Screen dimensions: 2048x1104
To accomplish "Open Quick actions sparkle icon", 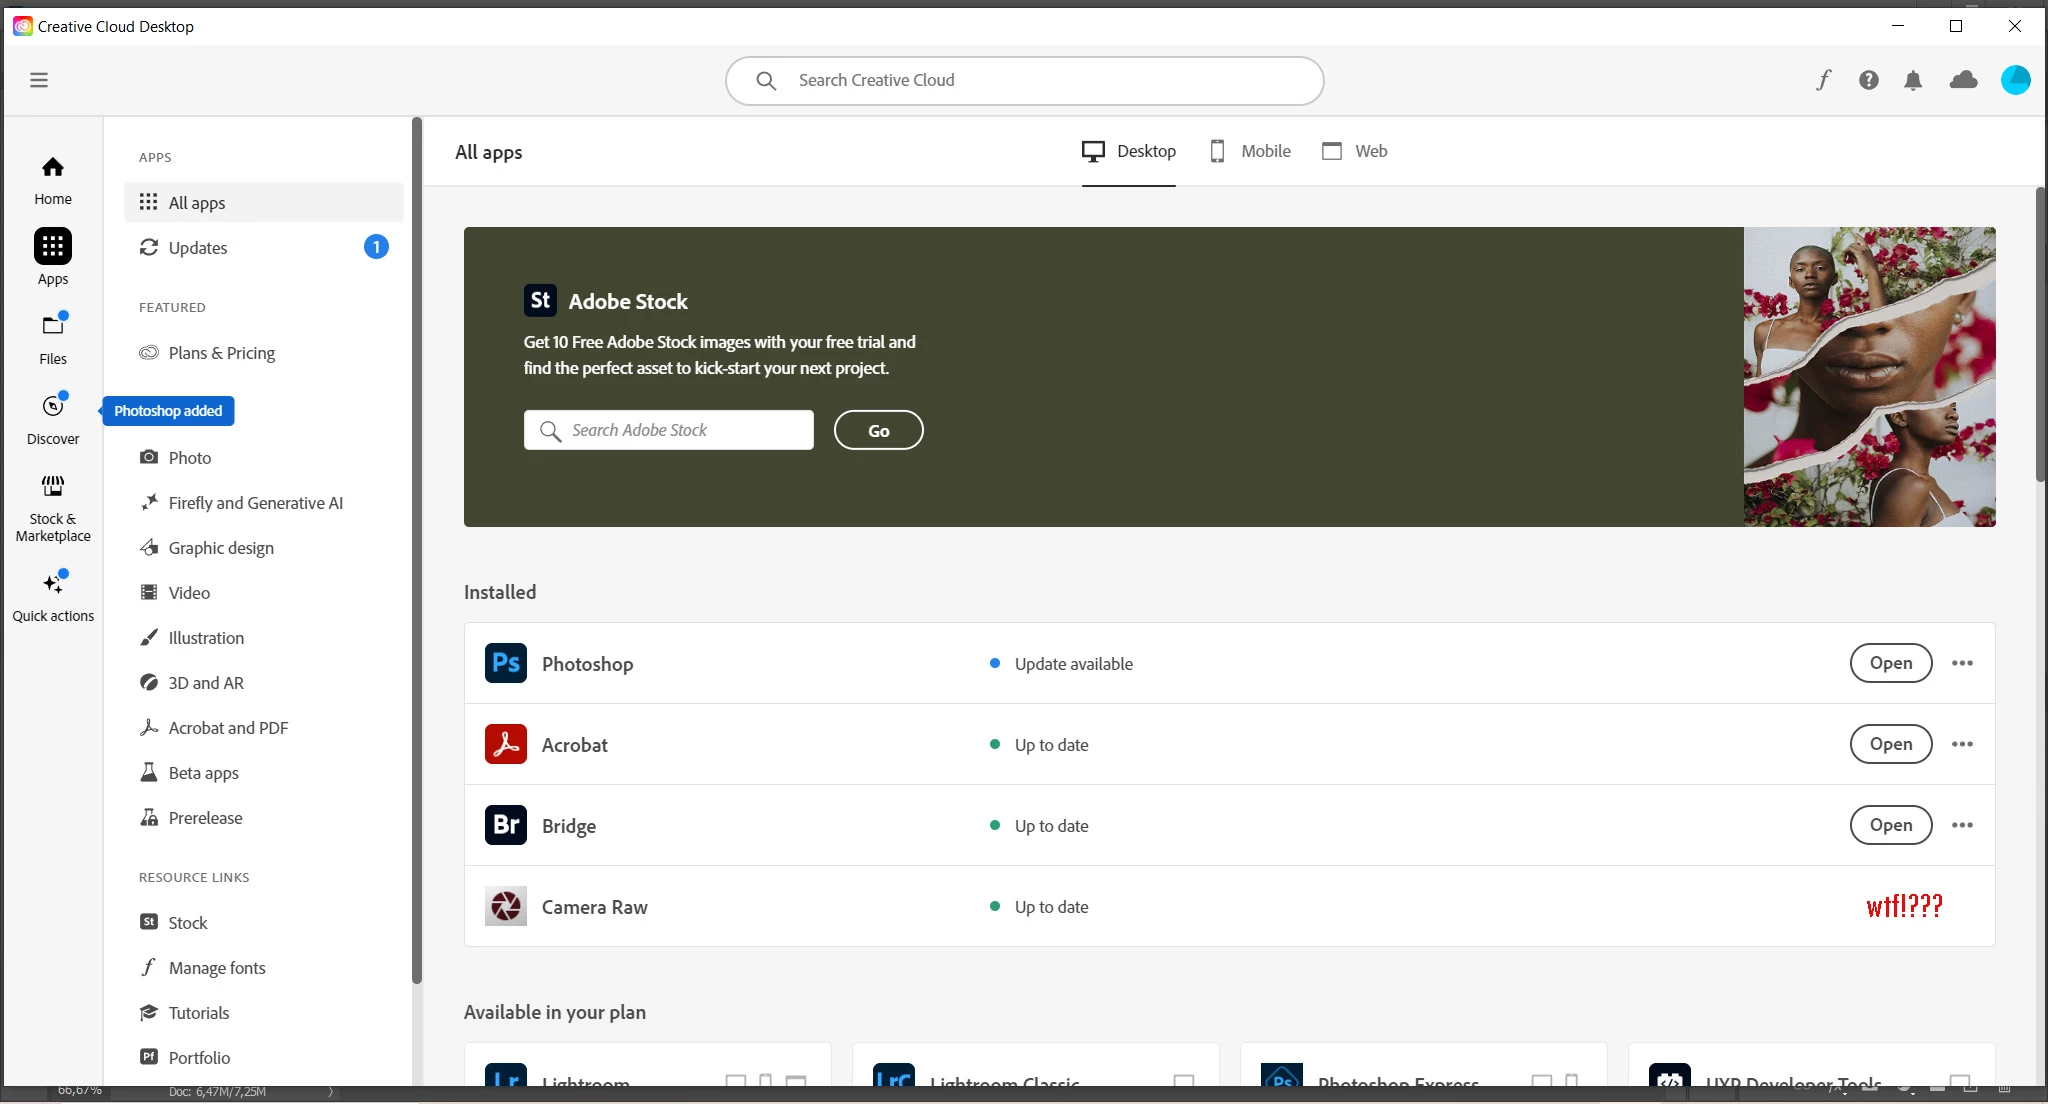I will point(53,583).
